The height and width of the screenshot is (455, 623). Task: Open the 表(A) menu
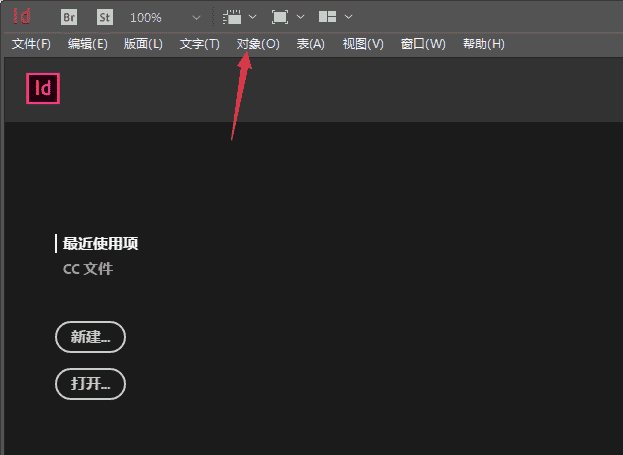[x=311, y=44]
